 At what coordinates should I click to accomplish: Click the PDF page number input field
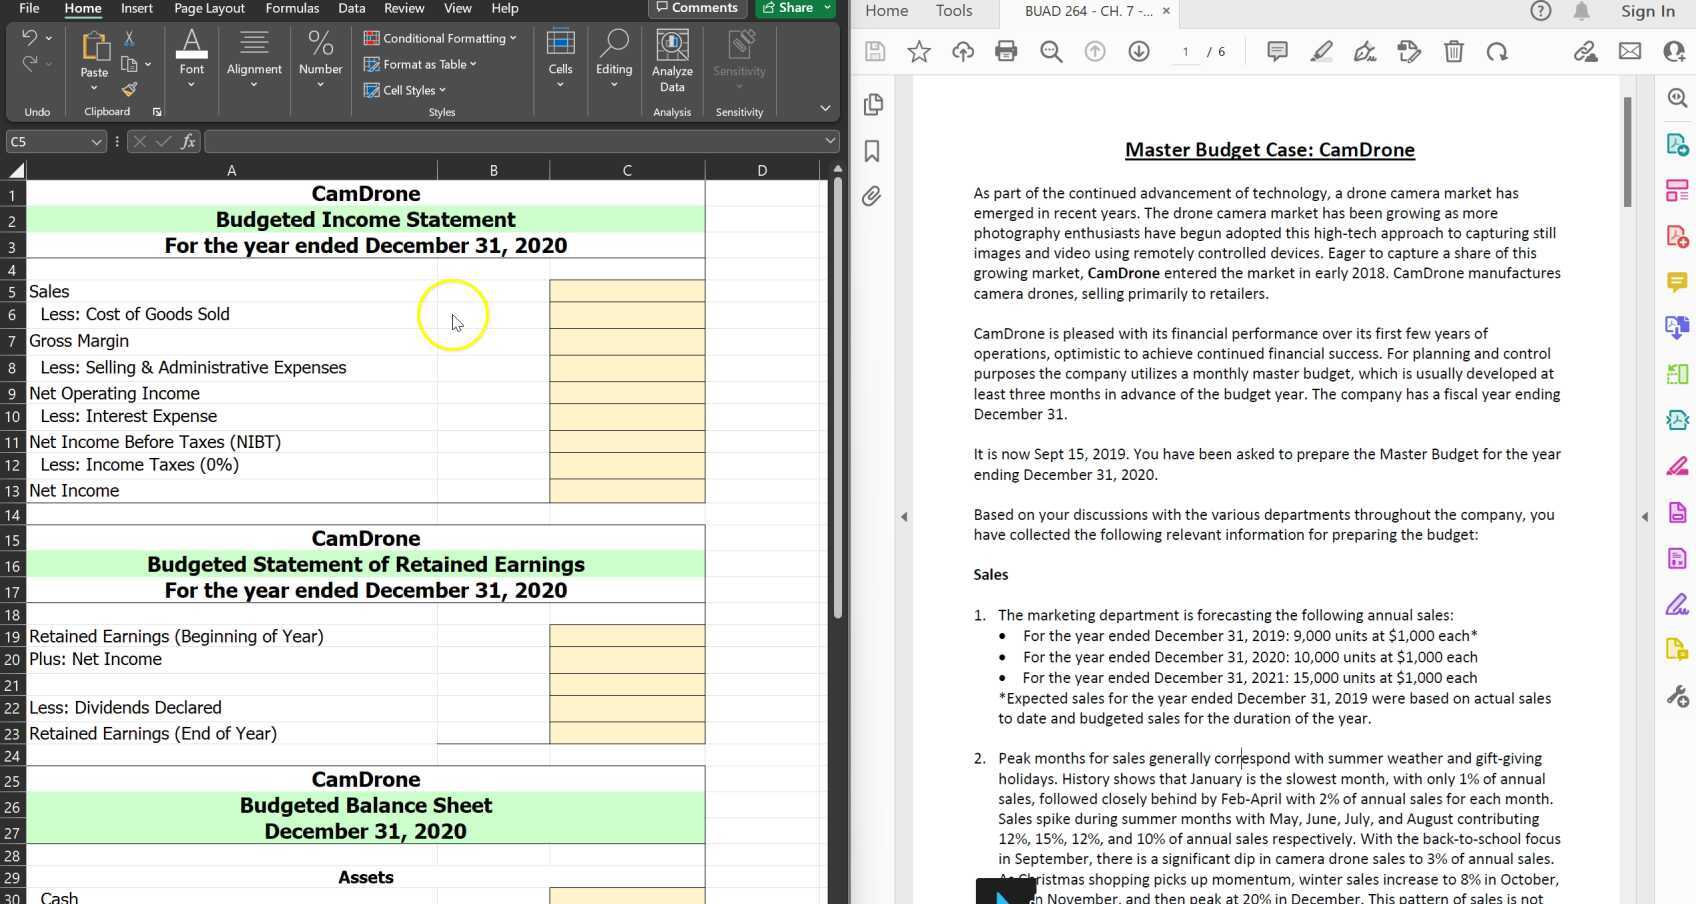pos(1185,51)
